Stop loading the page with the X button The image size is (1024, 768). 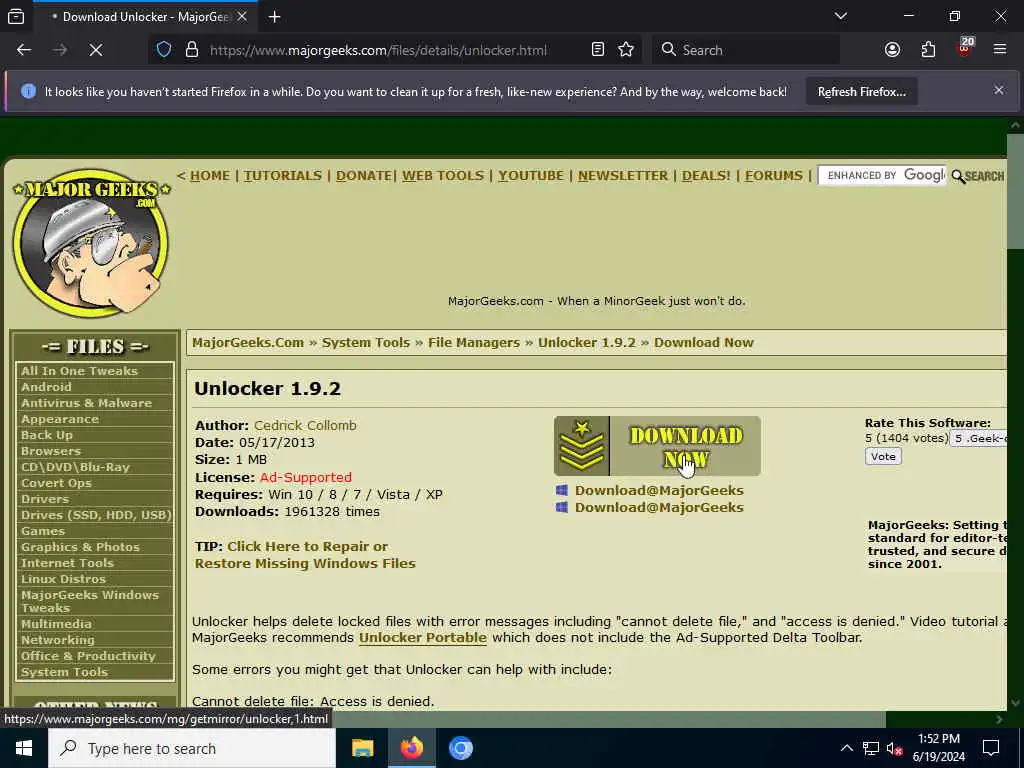[x=95, y=50]
